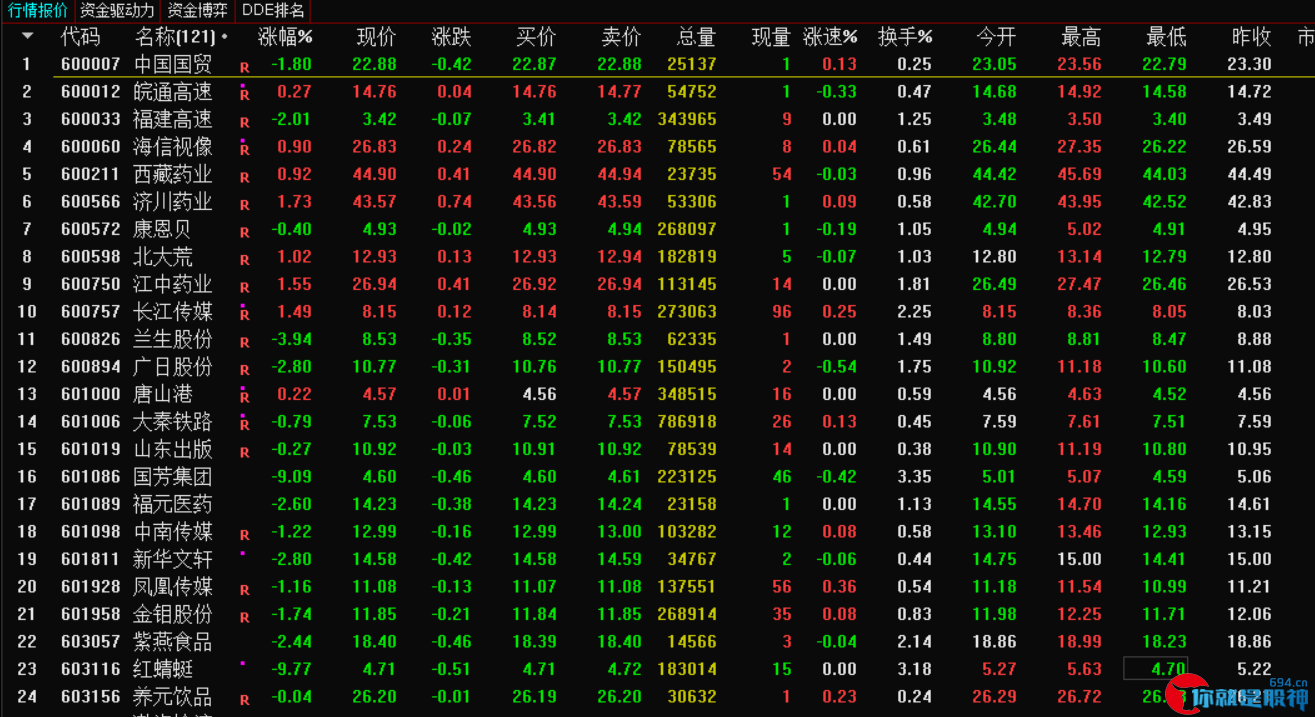Screen dimensions: 1315x717
Task: Click 北大荒 bid price 12.93
Action: [x=534, y=257]
